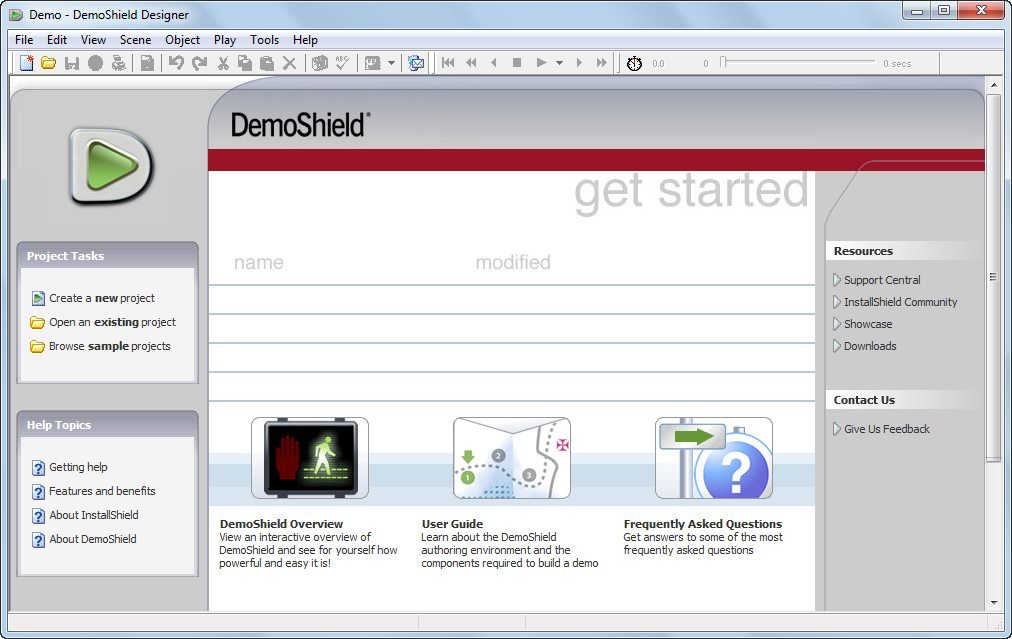Click the scrollbar down arrow
This screenshot has height=639, width=1012.
pyautogui.click(x=993, y=603)
